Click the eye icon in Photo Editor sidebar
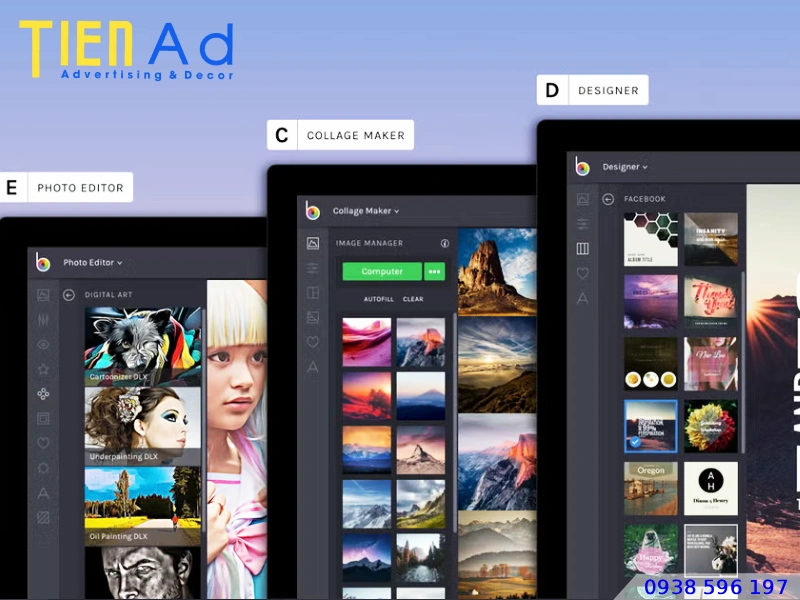The image size is (800, 600). tap(43, 345)
